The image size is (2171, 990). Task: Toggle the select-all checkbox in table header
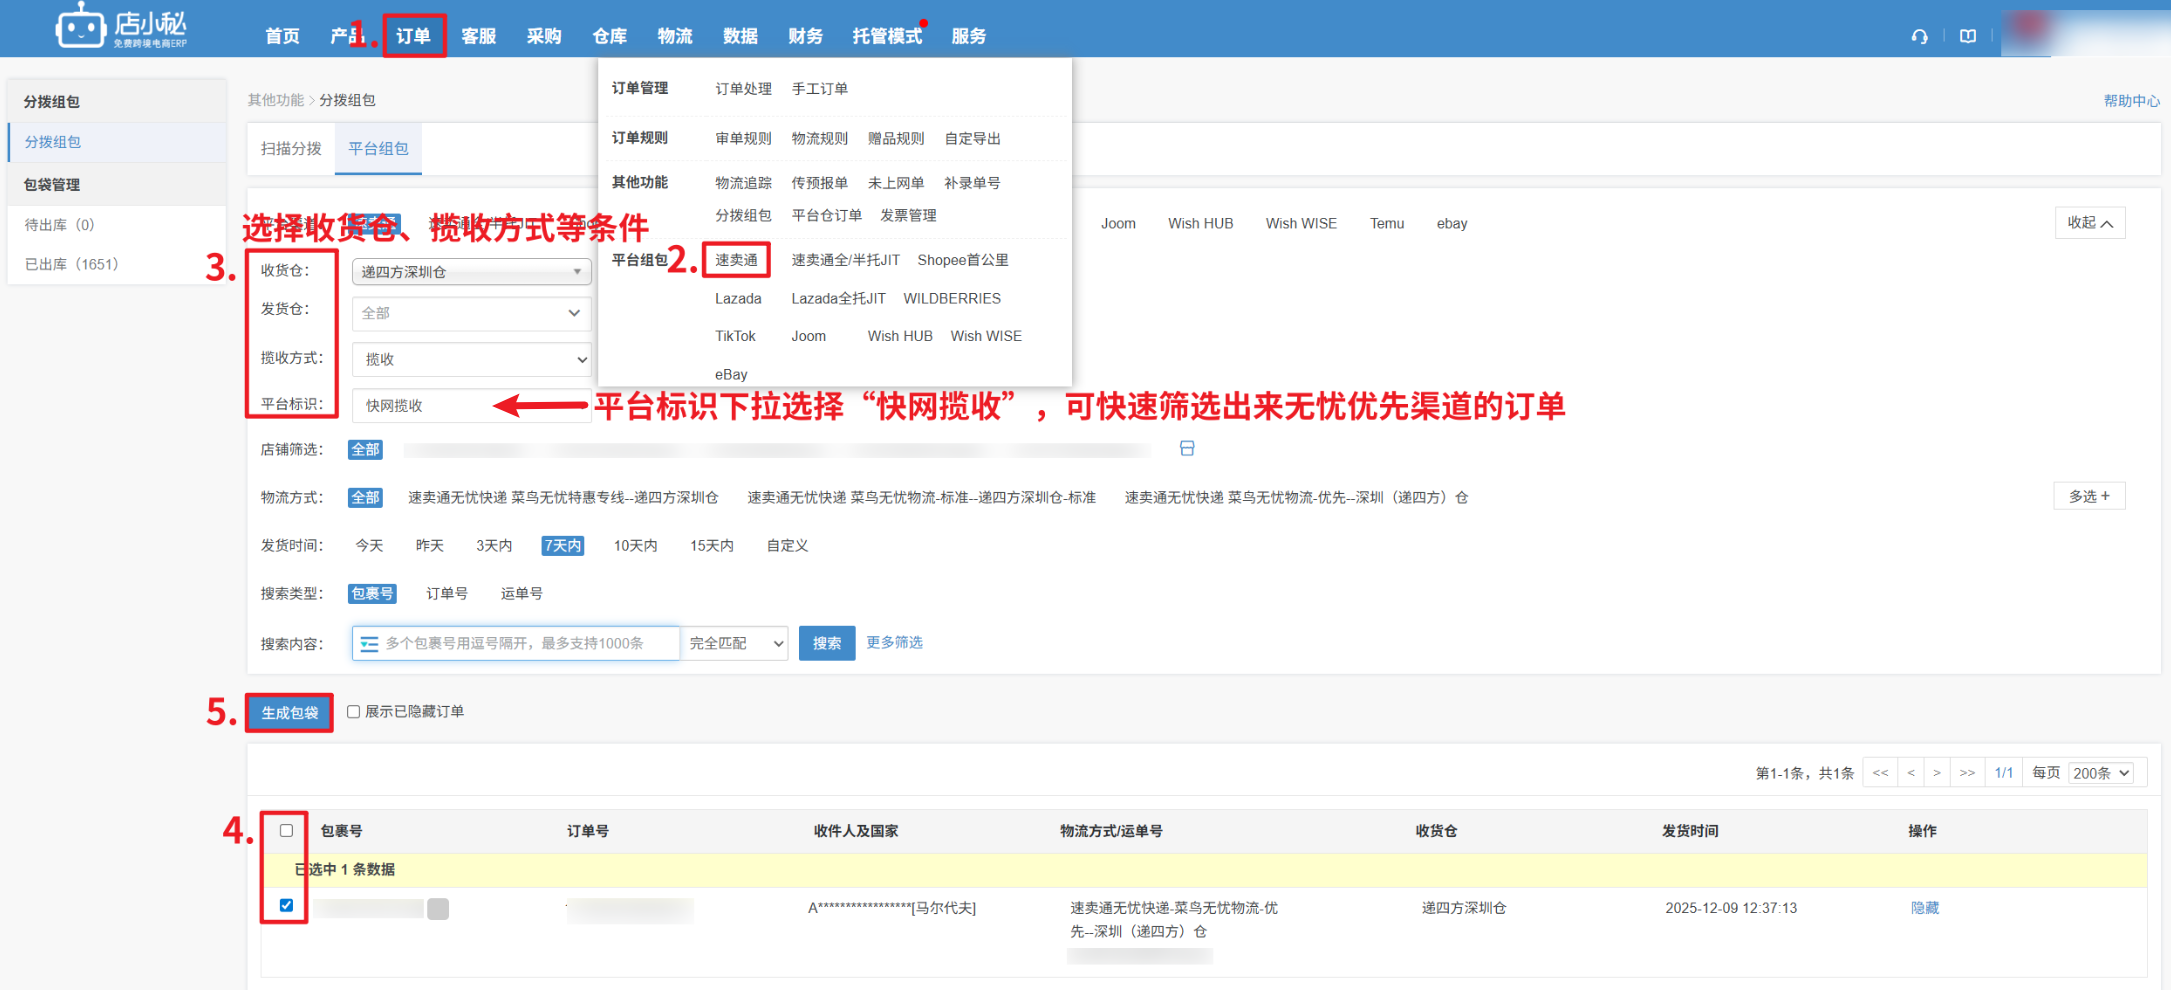click(x=287, y=831)
